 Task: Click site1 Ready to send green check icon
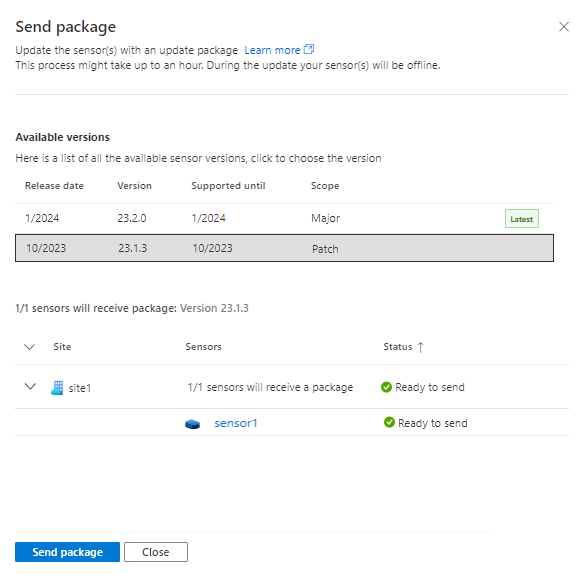pyautogui.click(x=386, y=387)
